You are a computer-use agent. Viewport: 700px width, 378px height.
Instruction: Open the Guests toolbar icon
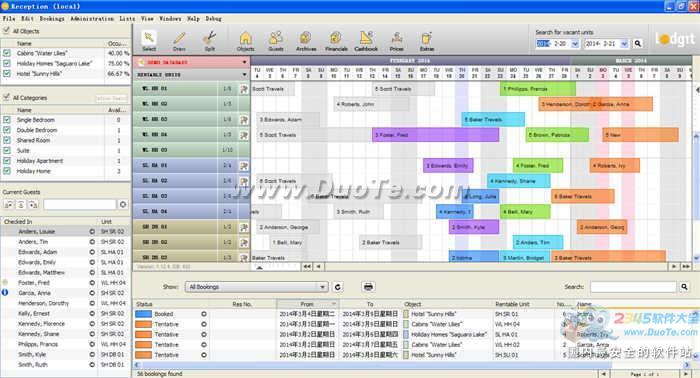coord(276,41)
